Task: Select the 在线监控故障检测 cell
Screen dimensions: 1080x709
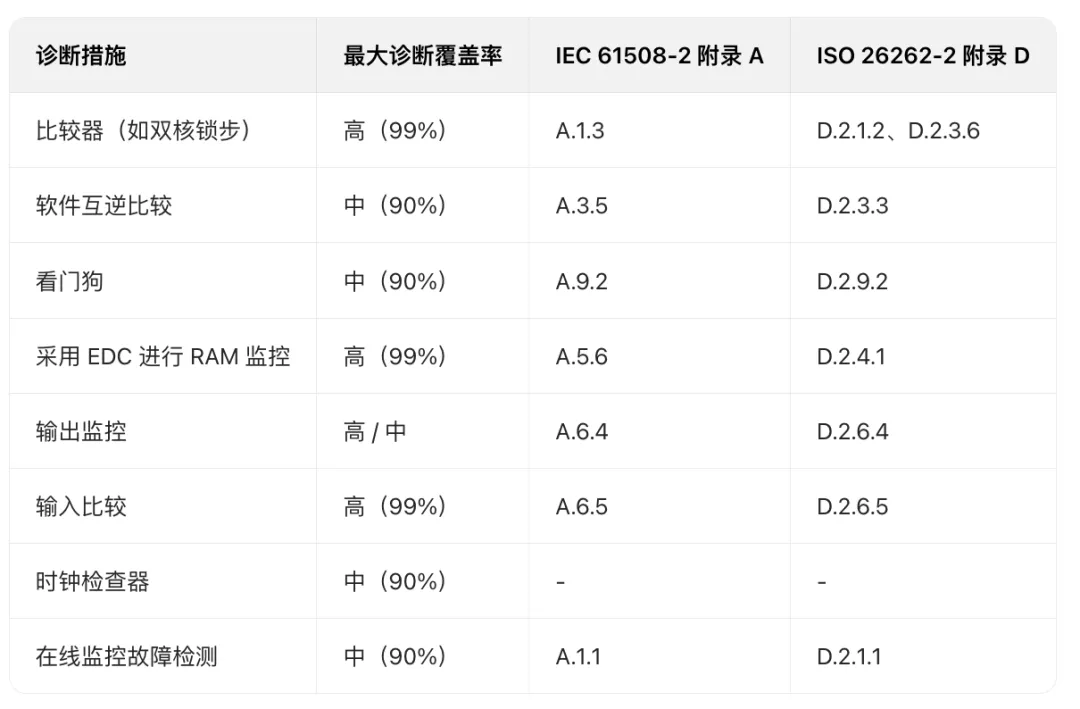Action: [x=126, y=657]
